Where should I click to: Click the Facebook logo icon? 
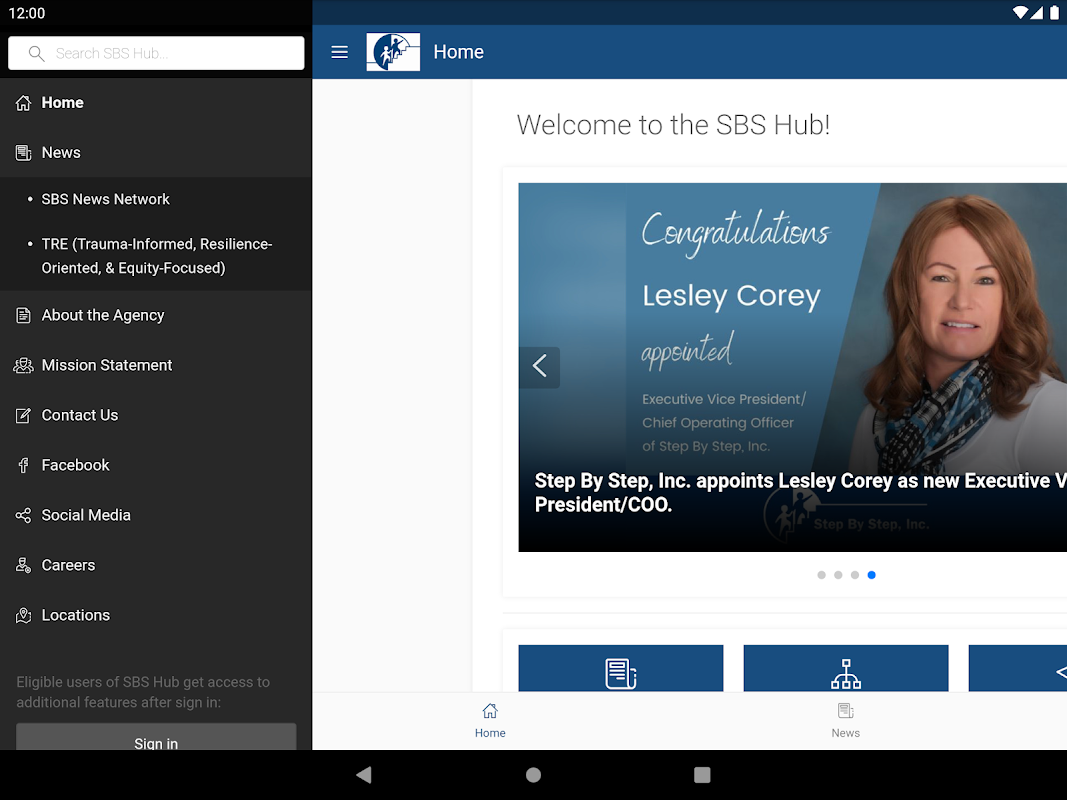point(23,465)
